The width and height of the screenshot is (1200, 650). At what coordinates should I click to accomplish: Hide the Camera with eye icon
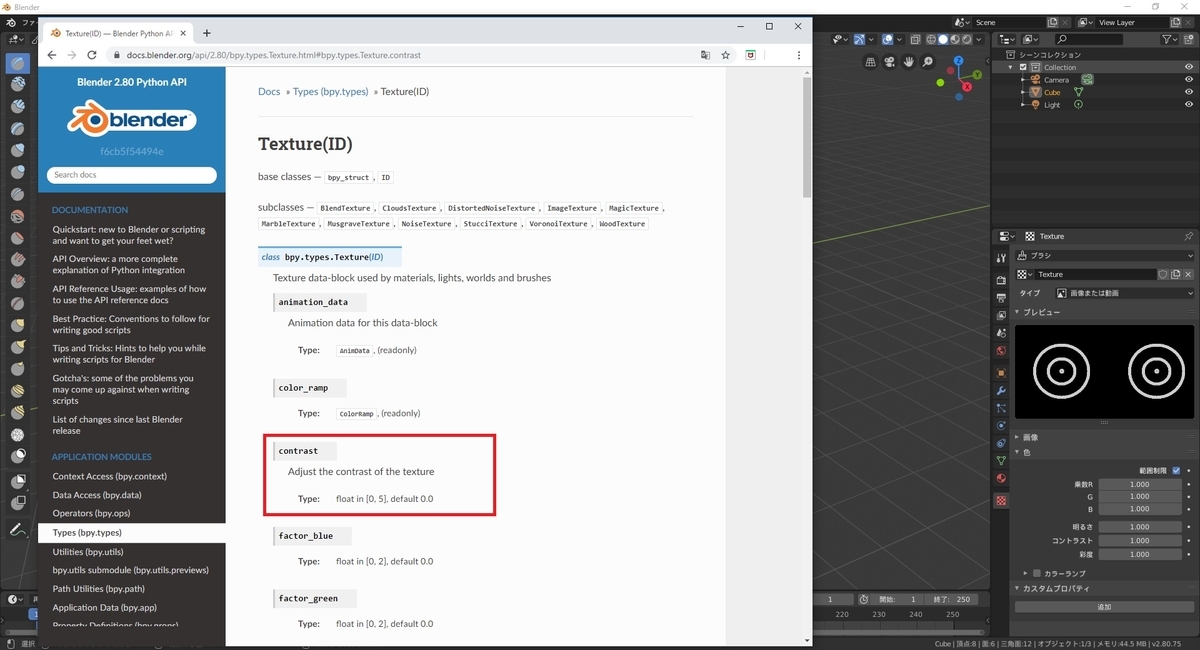coord(1189,79)
